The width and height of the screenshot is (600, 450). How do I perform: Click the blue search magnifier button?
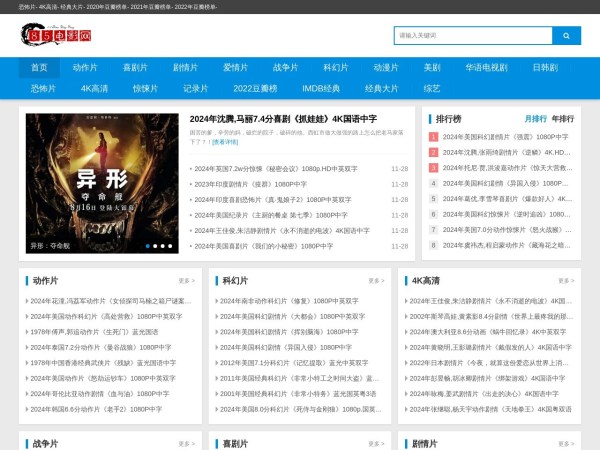566,35
